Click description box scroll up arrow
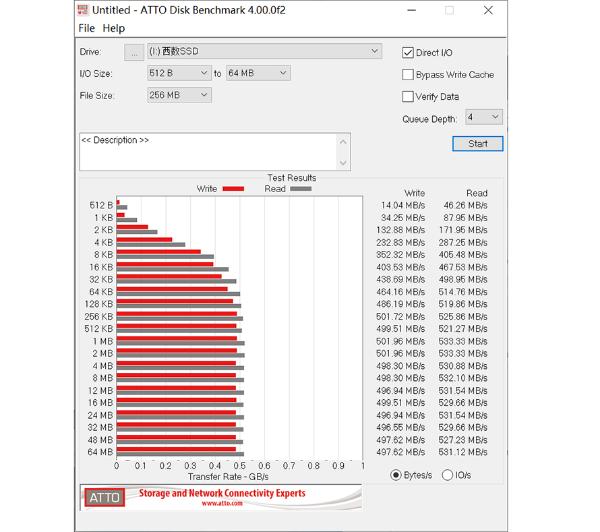600x532 pixels. [x=343, y=142]
